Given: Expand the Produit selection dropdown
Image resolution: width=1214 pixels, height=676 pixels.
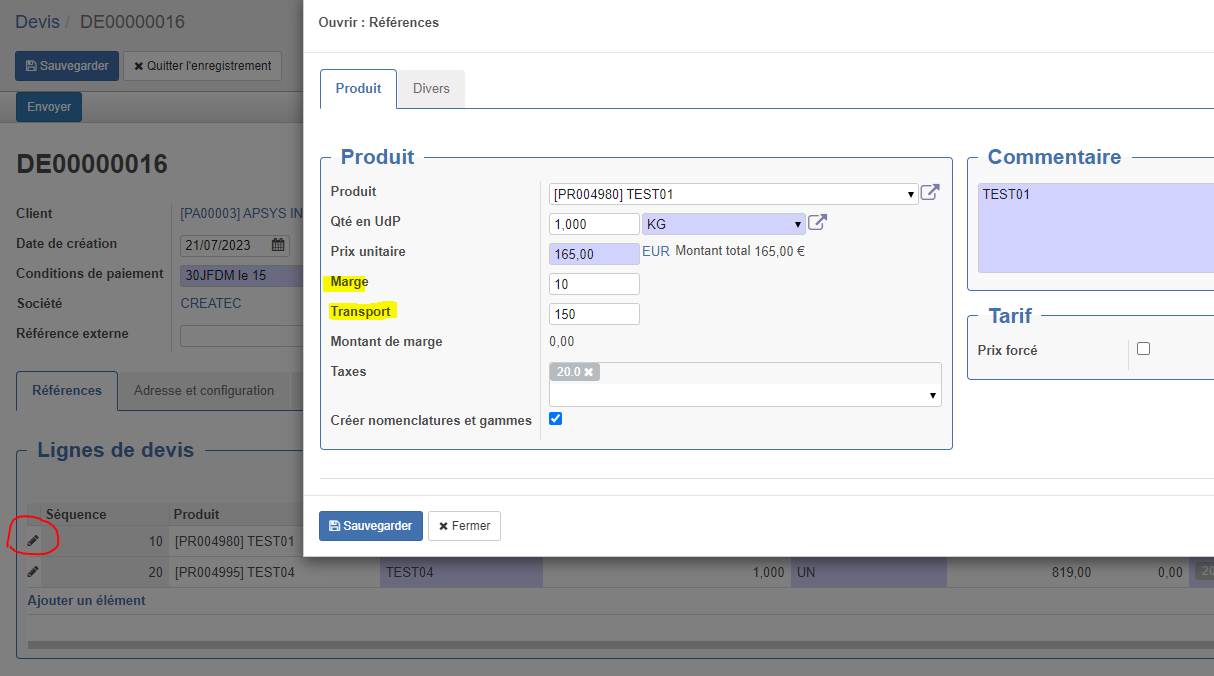Looking at the screenshot, I should [x=910, y=194].
